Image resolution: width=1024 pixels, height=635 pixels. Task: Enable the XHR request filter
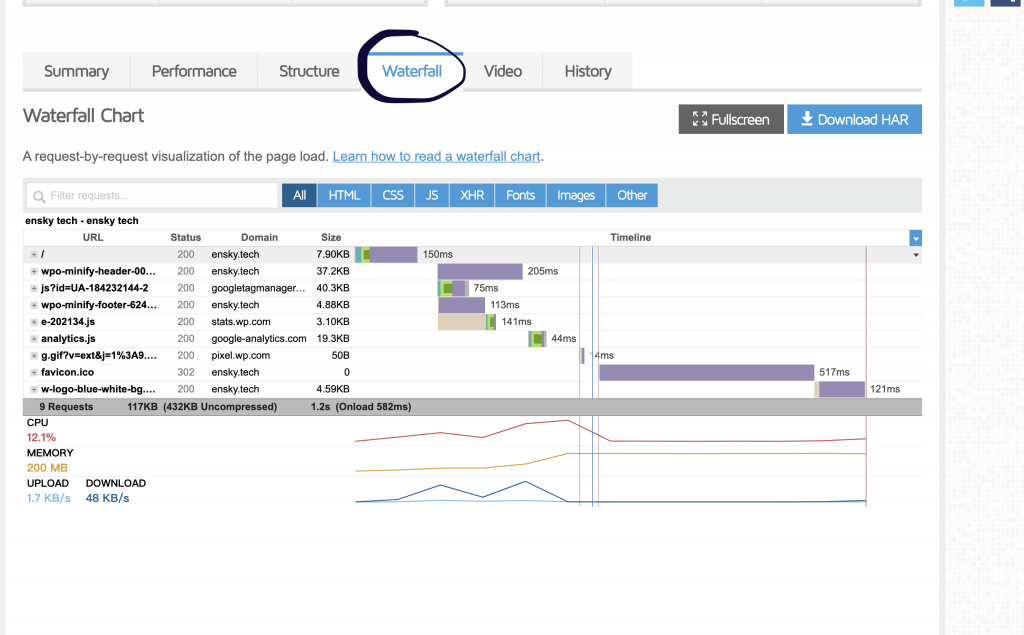[x=472, y=195]
